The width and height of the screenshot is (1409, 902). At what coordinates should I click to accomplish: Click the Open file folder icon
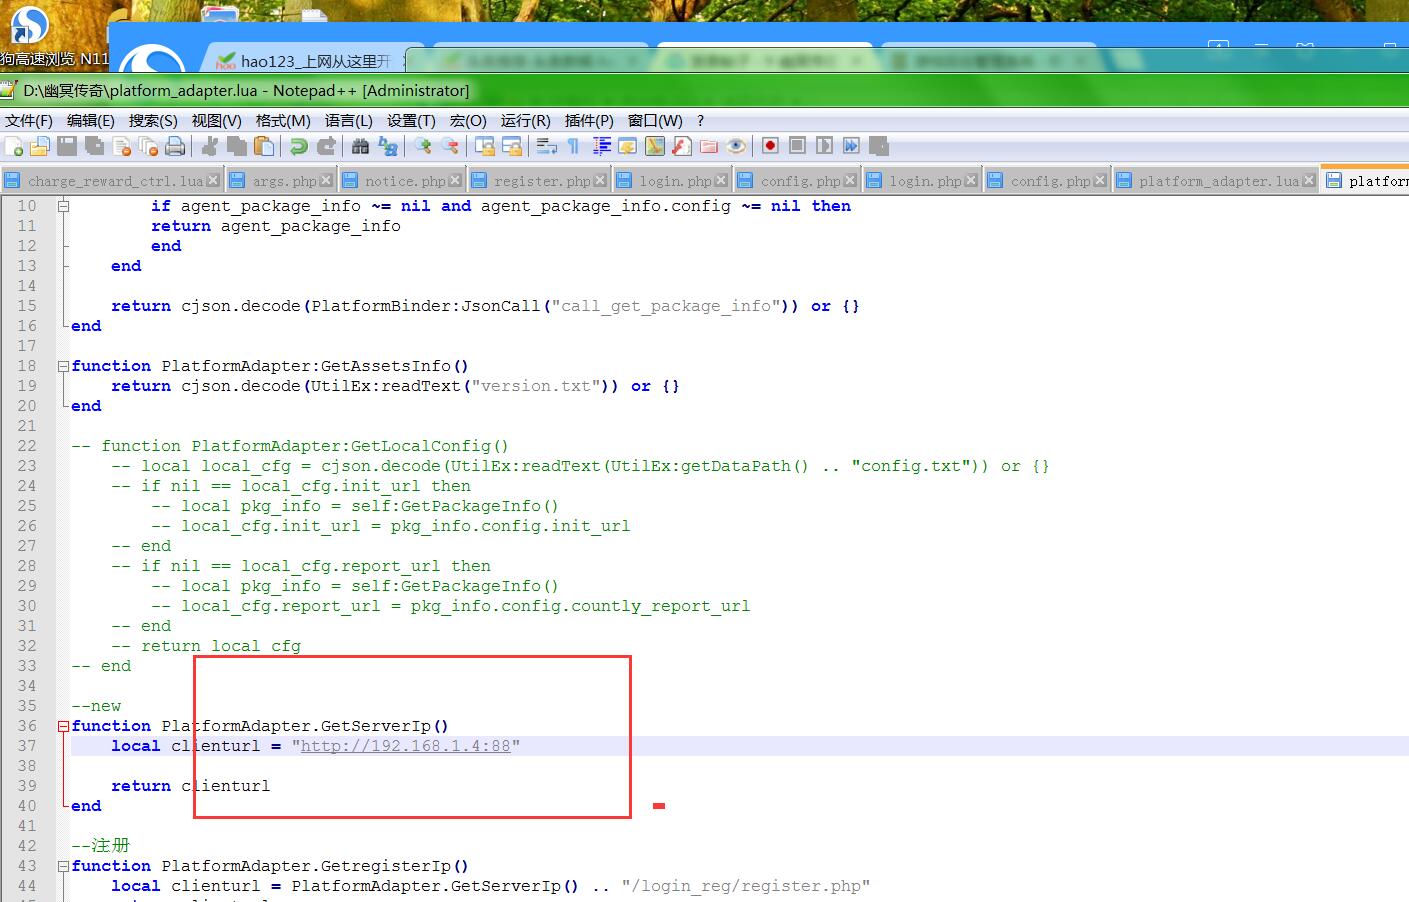click(40, 147)
